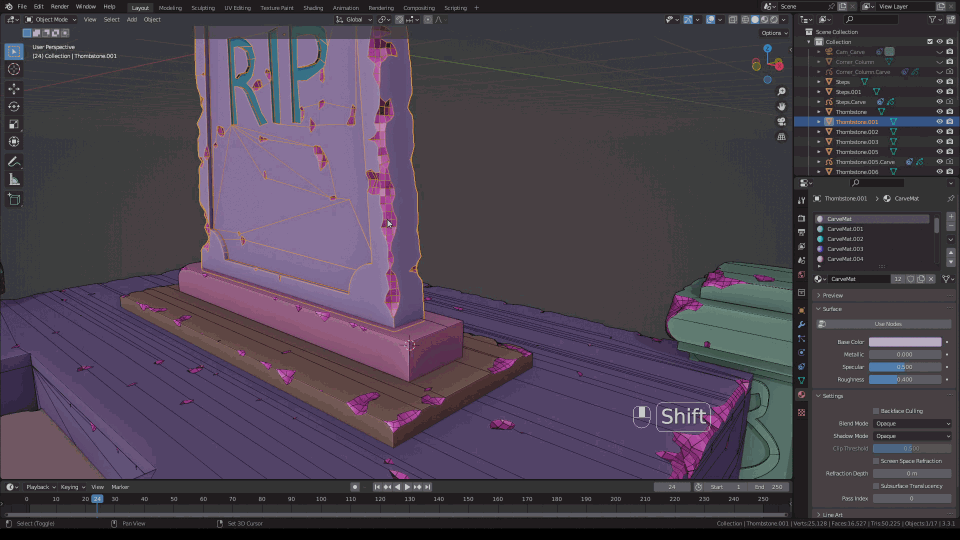The height and width of the screenshot is (540, 960).
Task: Open the Blend Mode dropdown
Action: click(912, 424)
